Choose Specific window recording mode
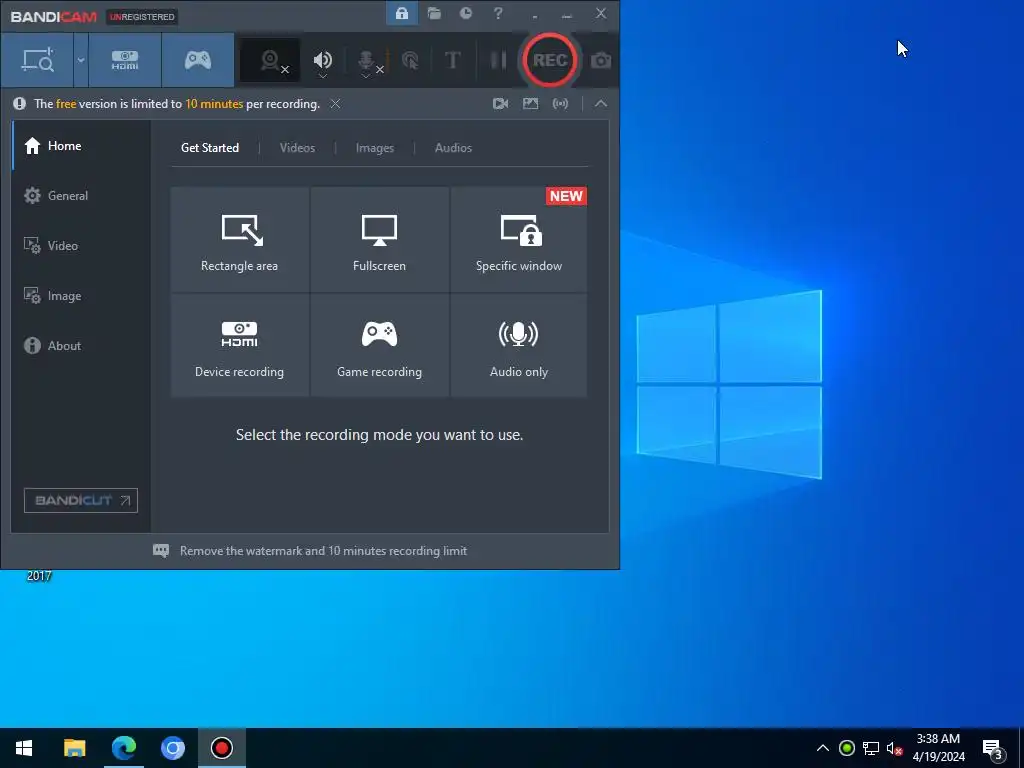The width and height of the screenshot is (1024, 768). tap(519, 240)
